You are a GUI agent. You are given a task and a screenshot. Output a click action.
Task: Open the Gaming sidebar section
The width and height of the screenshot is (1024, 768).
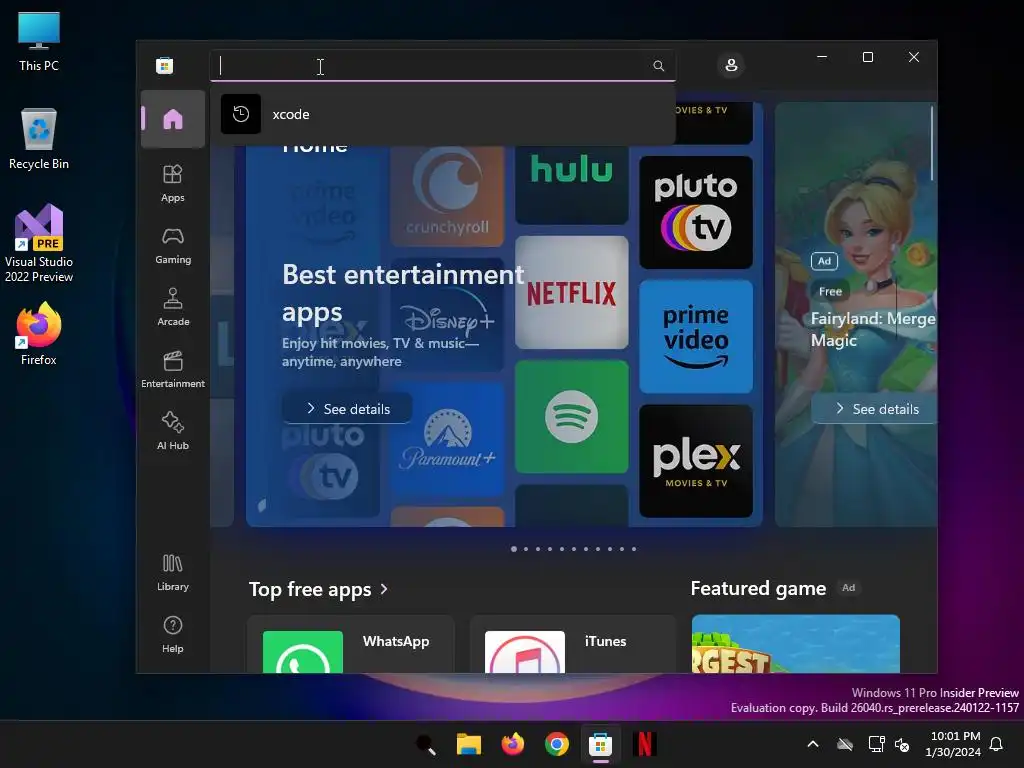172,245
